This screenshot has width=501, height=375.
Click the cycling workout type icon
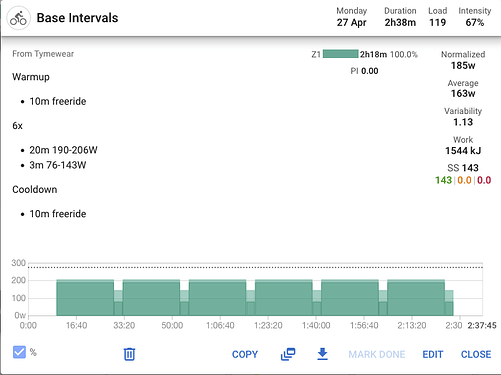pyautogui.click(x=18, y=18)
